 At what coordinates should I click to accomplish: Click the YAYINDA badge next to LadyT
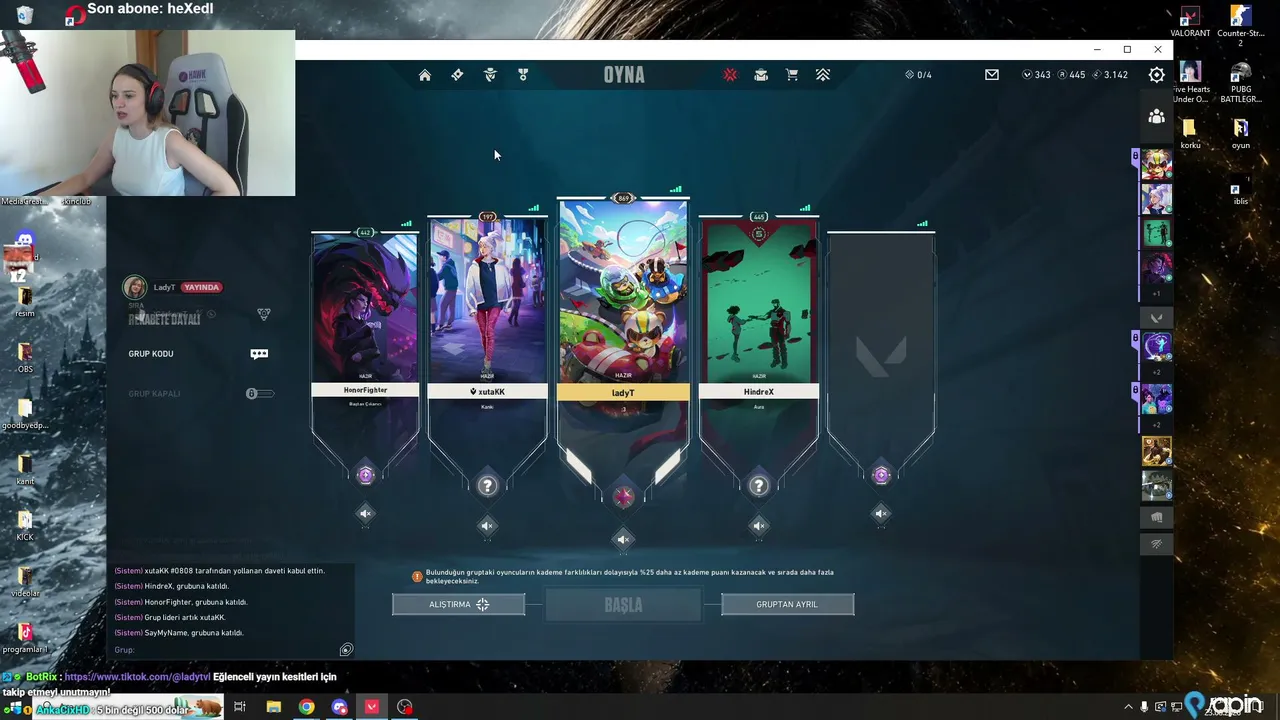201,287
